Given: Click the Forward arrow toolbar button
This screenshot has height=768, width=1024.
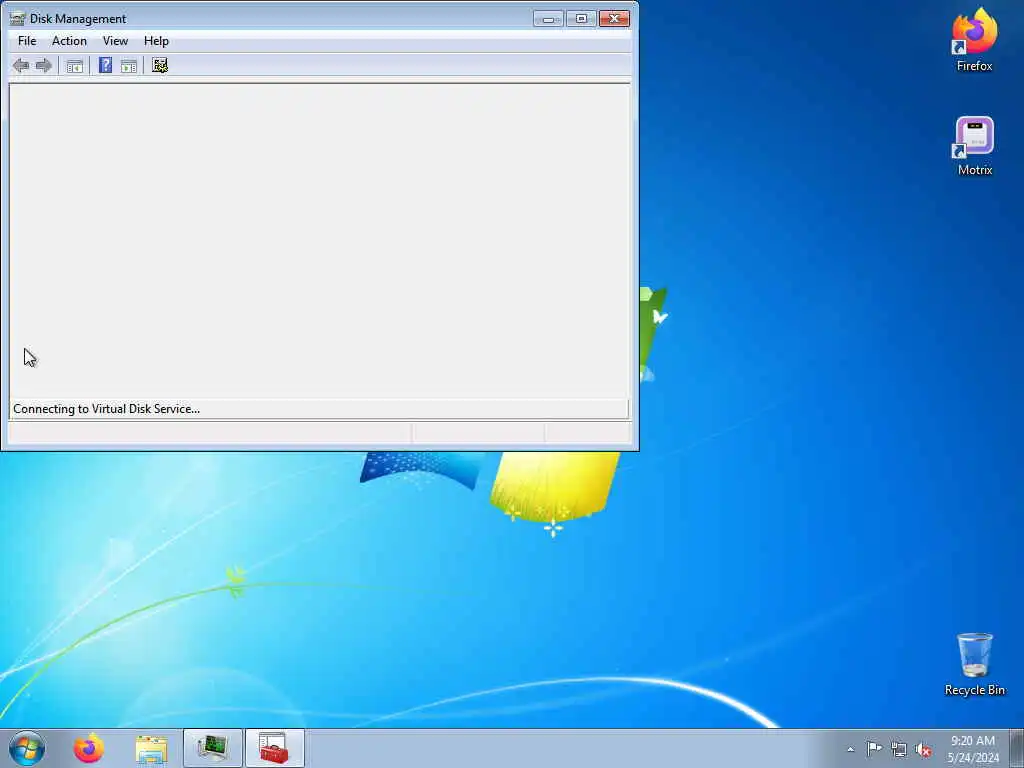Looking at the screenshot, I should coord(44,65).
